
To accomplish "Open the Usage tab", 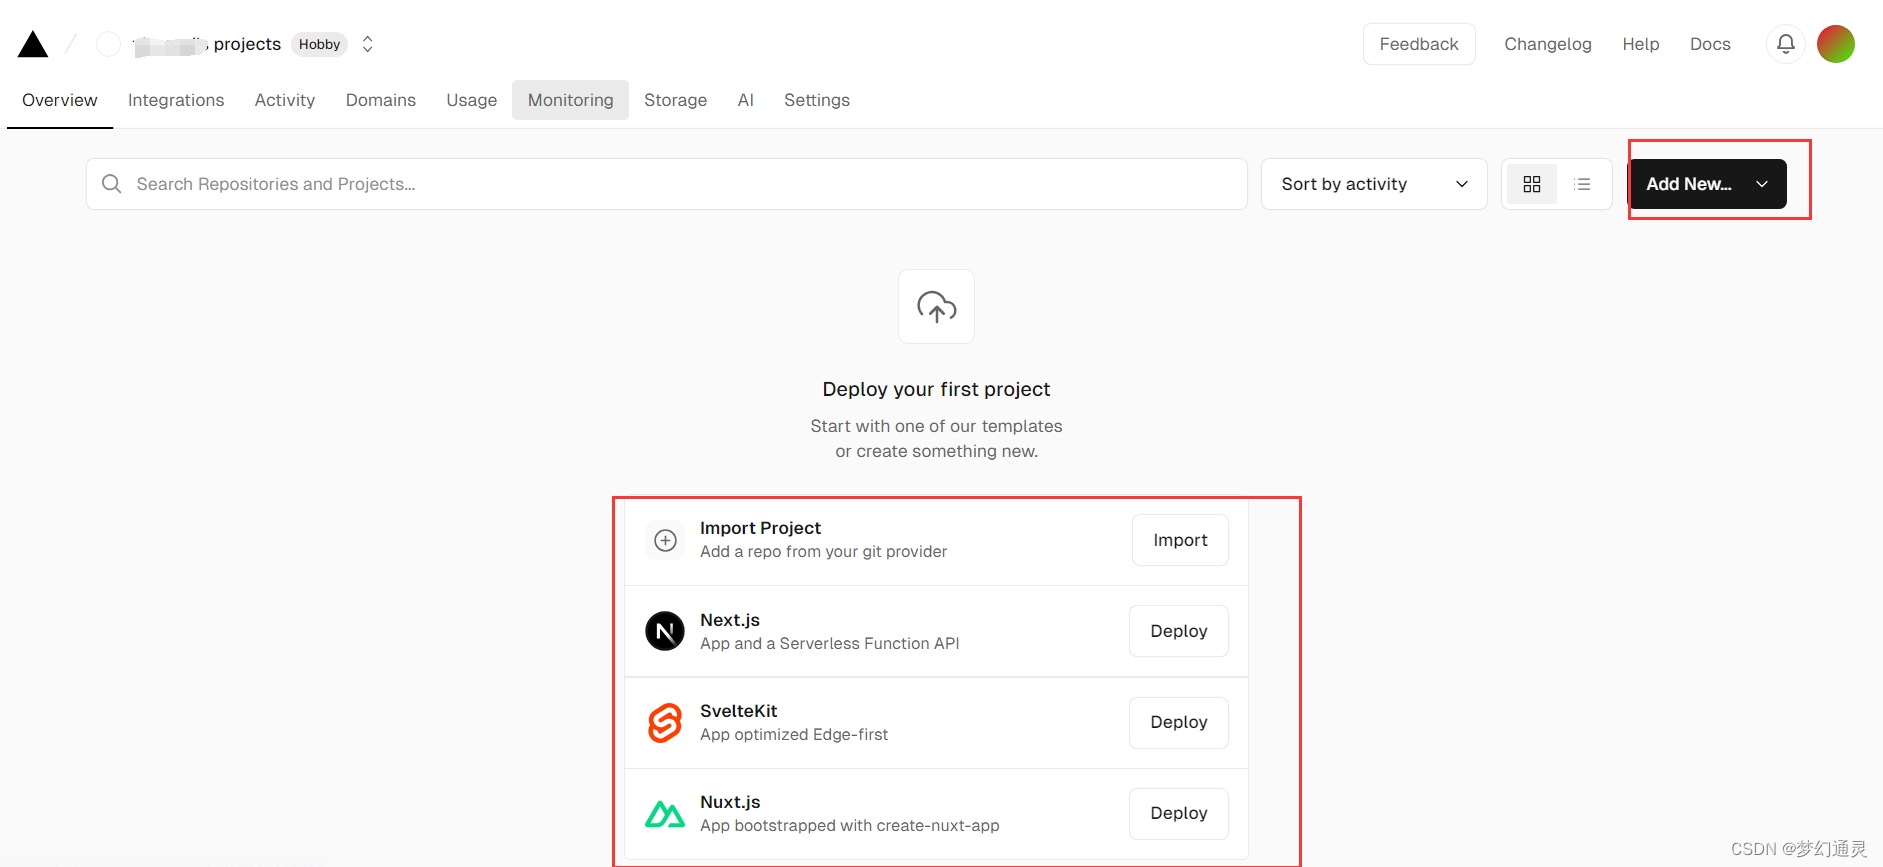I will pos(472,100).
